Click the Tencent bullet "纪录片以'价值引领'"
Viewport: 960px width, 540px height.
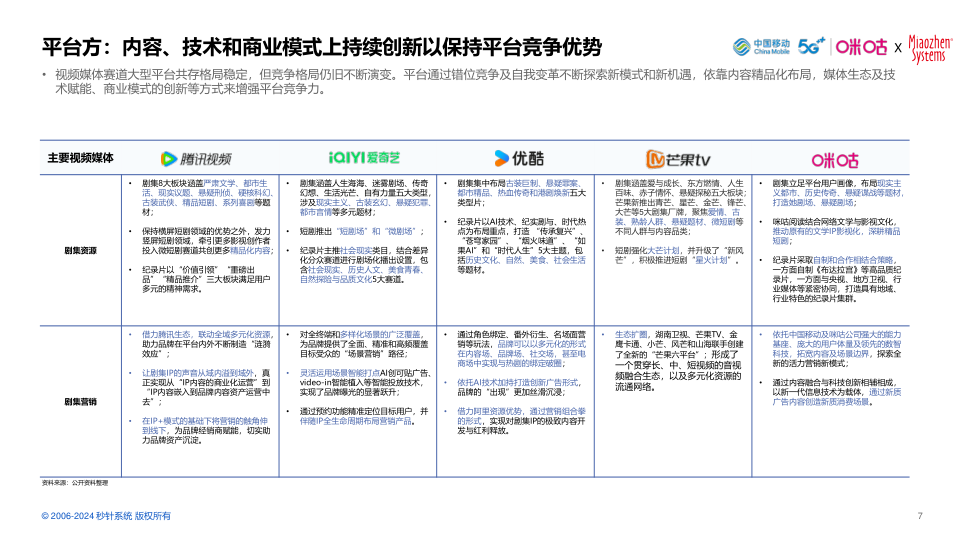pos(207,279)
